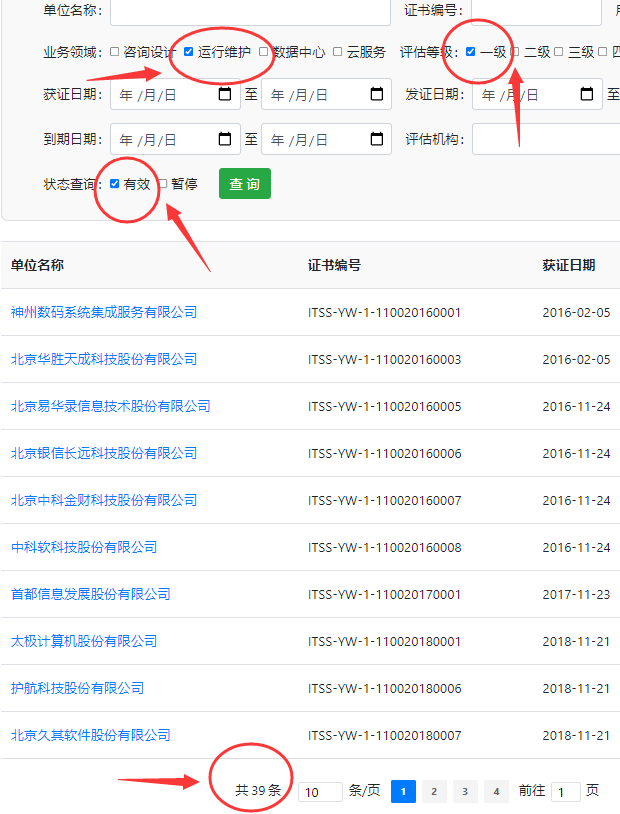620x814 pixels.
Task: Uncheck the 有效 status checkbox
Action: 115,183
